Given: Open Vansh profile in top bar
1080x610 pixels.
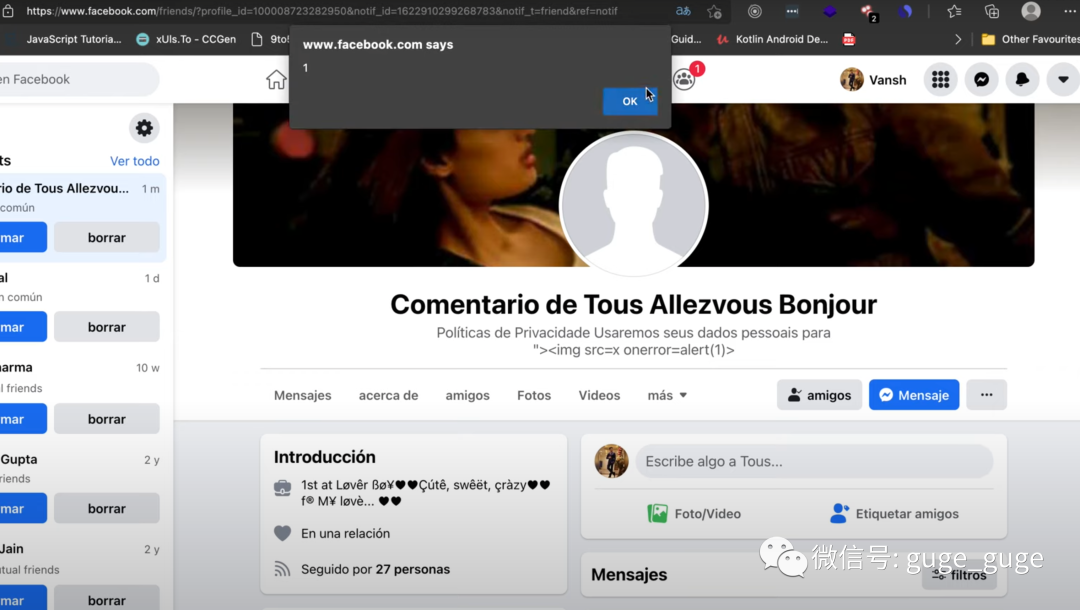Looking at the screenshot, I should [873, 80].
